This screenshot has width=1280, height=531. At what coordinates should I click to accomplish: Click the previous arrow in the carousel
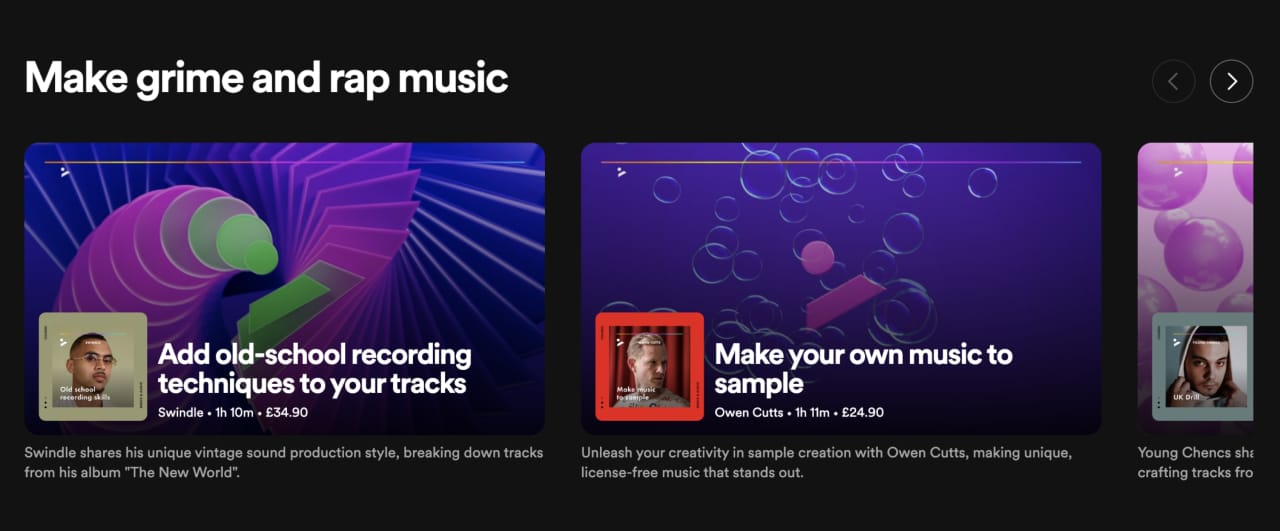(1173, 82)
